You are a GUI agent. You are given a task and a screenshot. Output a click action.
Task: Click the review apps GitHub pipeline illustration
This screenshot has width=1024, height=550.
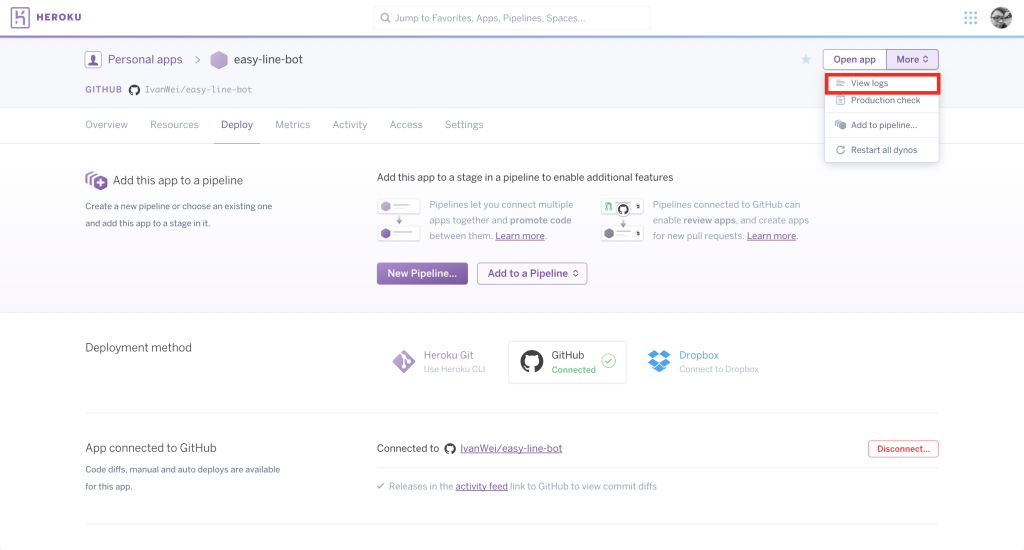(x=622, y=220)
